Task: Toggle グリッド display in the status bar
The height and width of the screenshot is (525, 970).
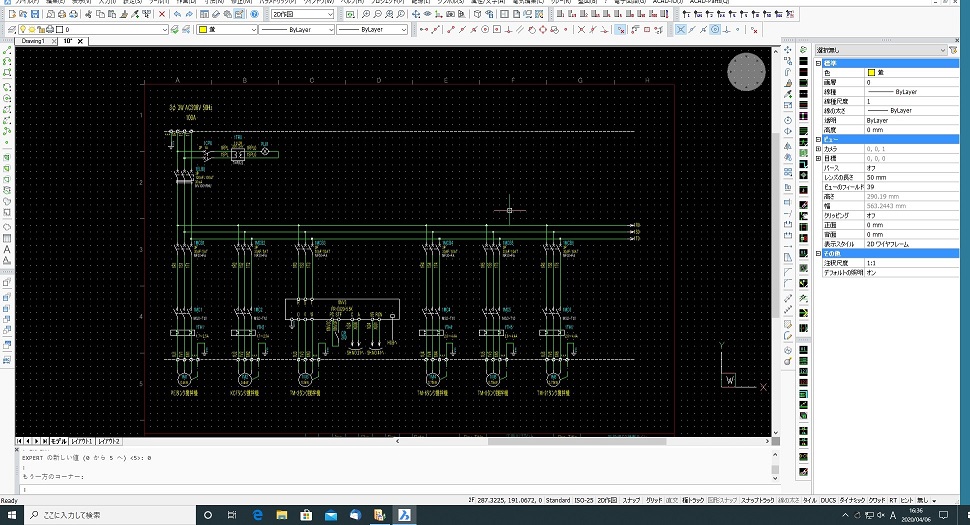Action: tap(653, 500)
